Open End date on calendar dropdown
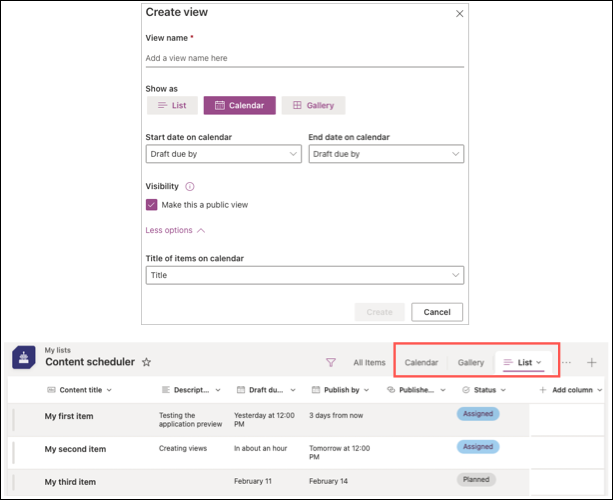The height and width of the screenshot is (500, 613). tap(386, 154)
